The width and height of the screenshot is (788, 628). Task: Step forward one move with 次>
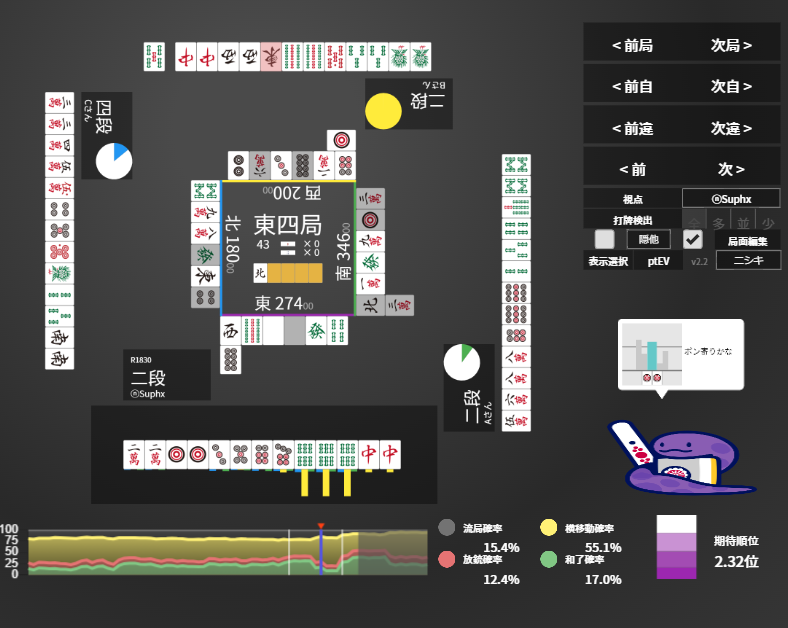pyautogui.click(x=731, y=169)
